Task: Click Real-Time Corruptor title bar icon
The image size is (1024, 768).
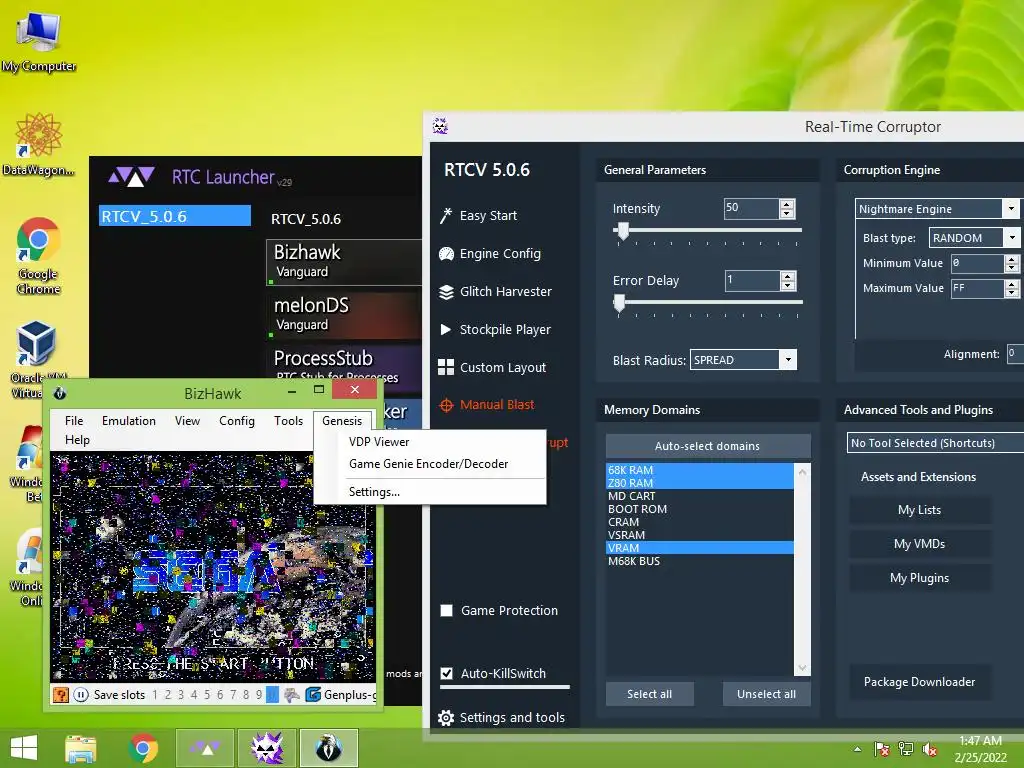Action: (x=440, y=126)
